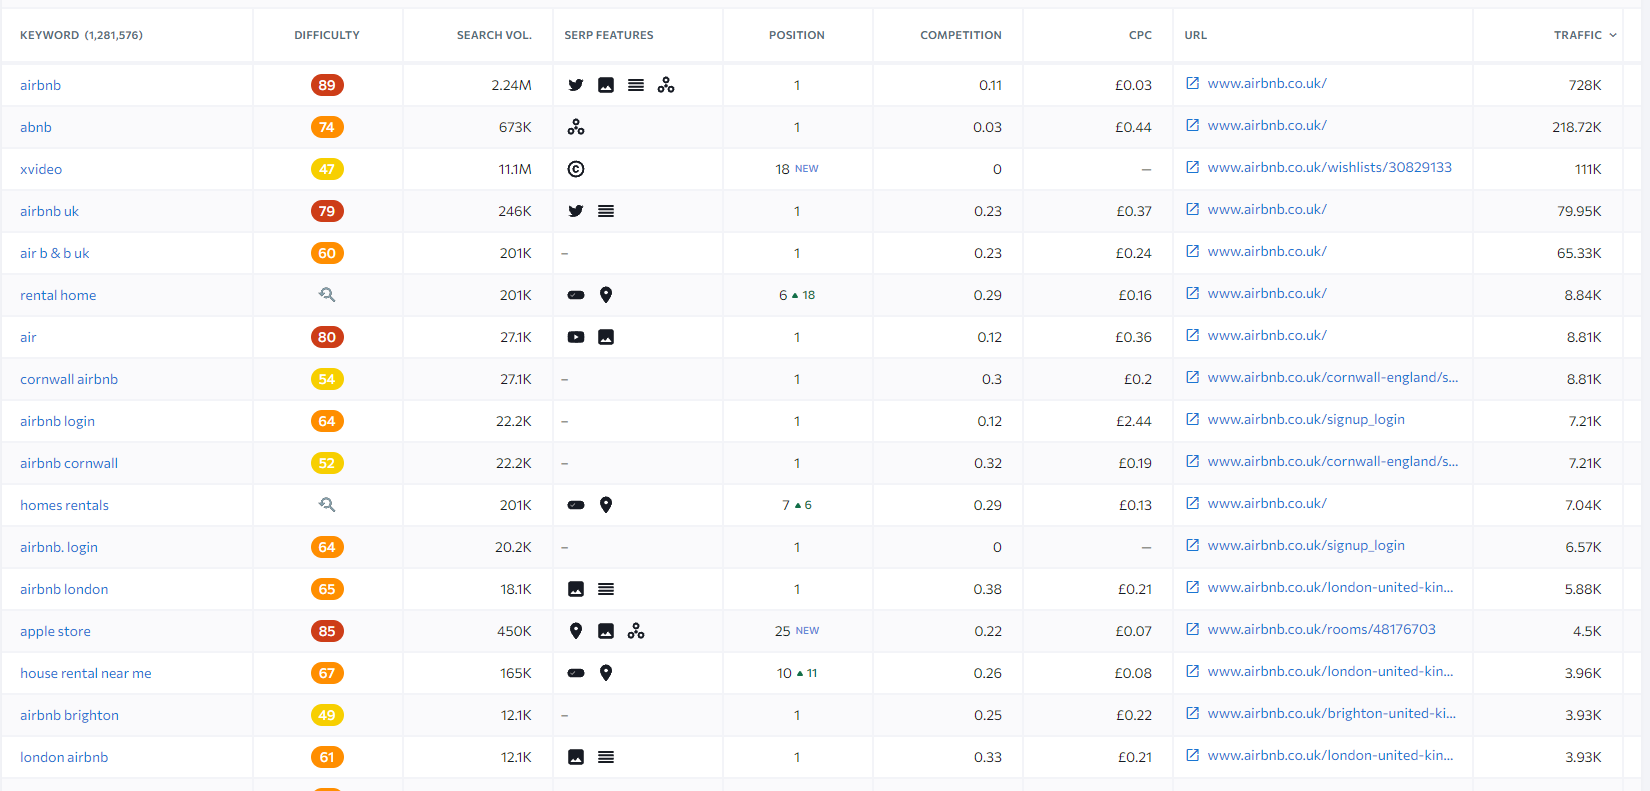Click the three-circle SERP icon in the apple store row
1650x791 pixels.
pos(636,631)
